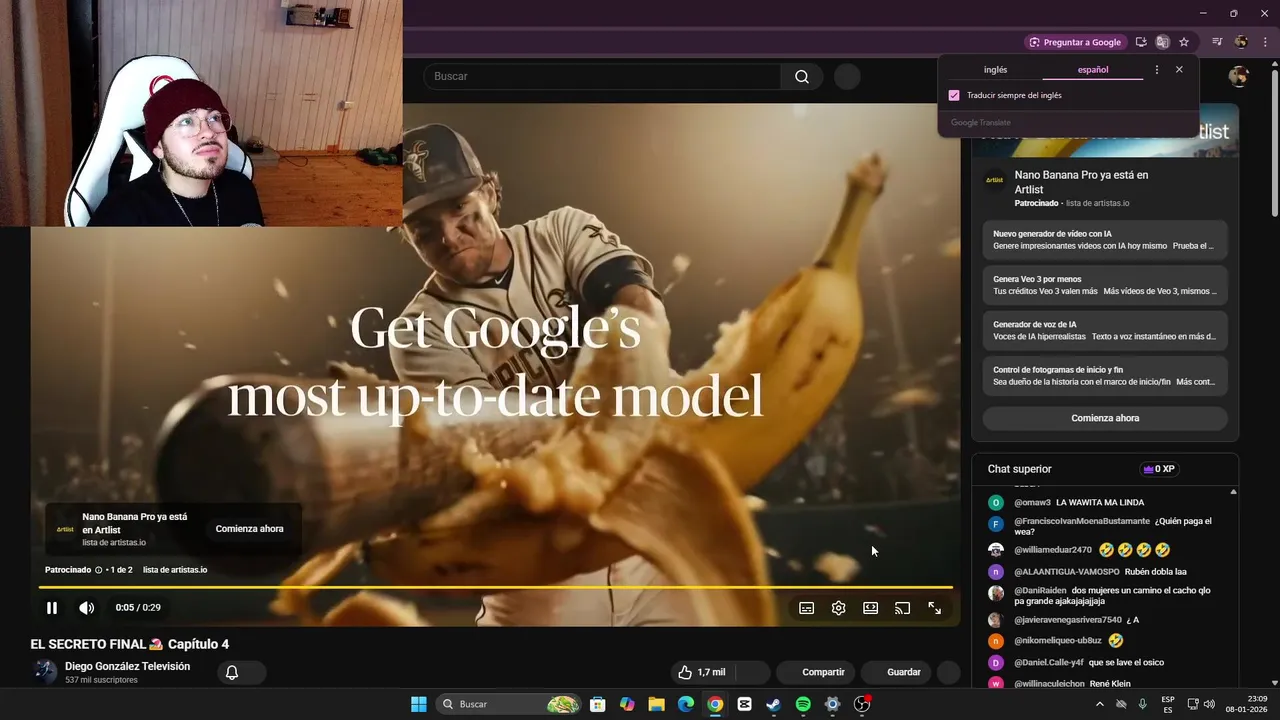Click the Patrocinado info icon in player
Viewport: 1280px width, 720px height.
click(x=98, y=570)
